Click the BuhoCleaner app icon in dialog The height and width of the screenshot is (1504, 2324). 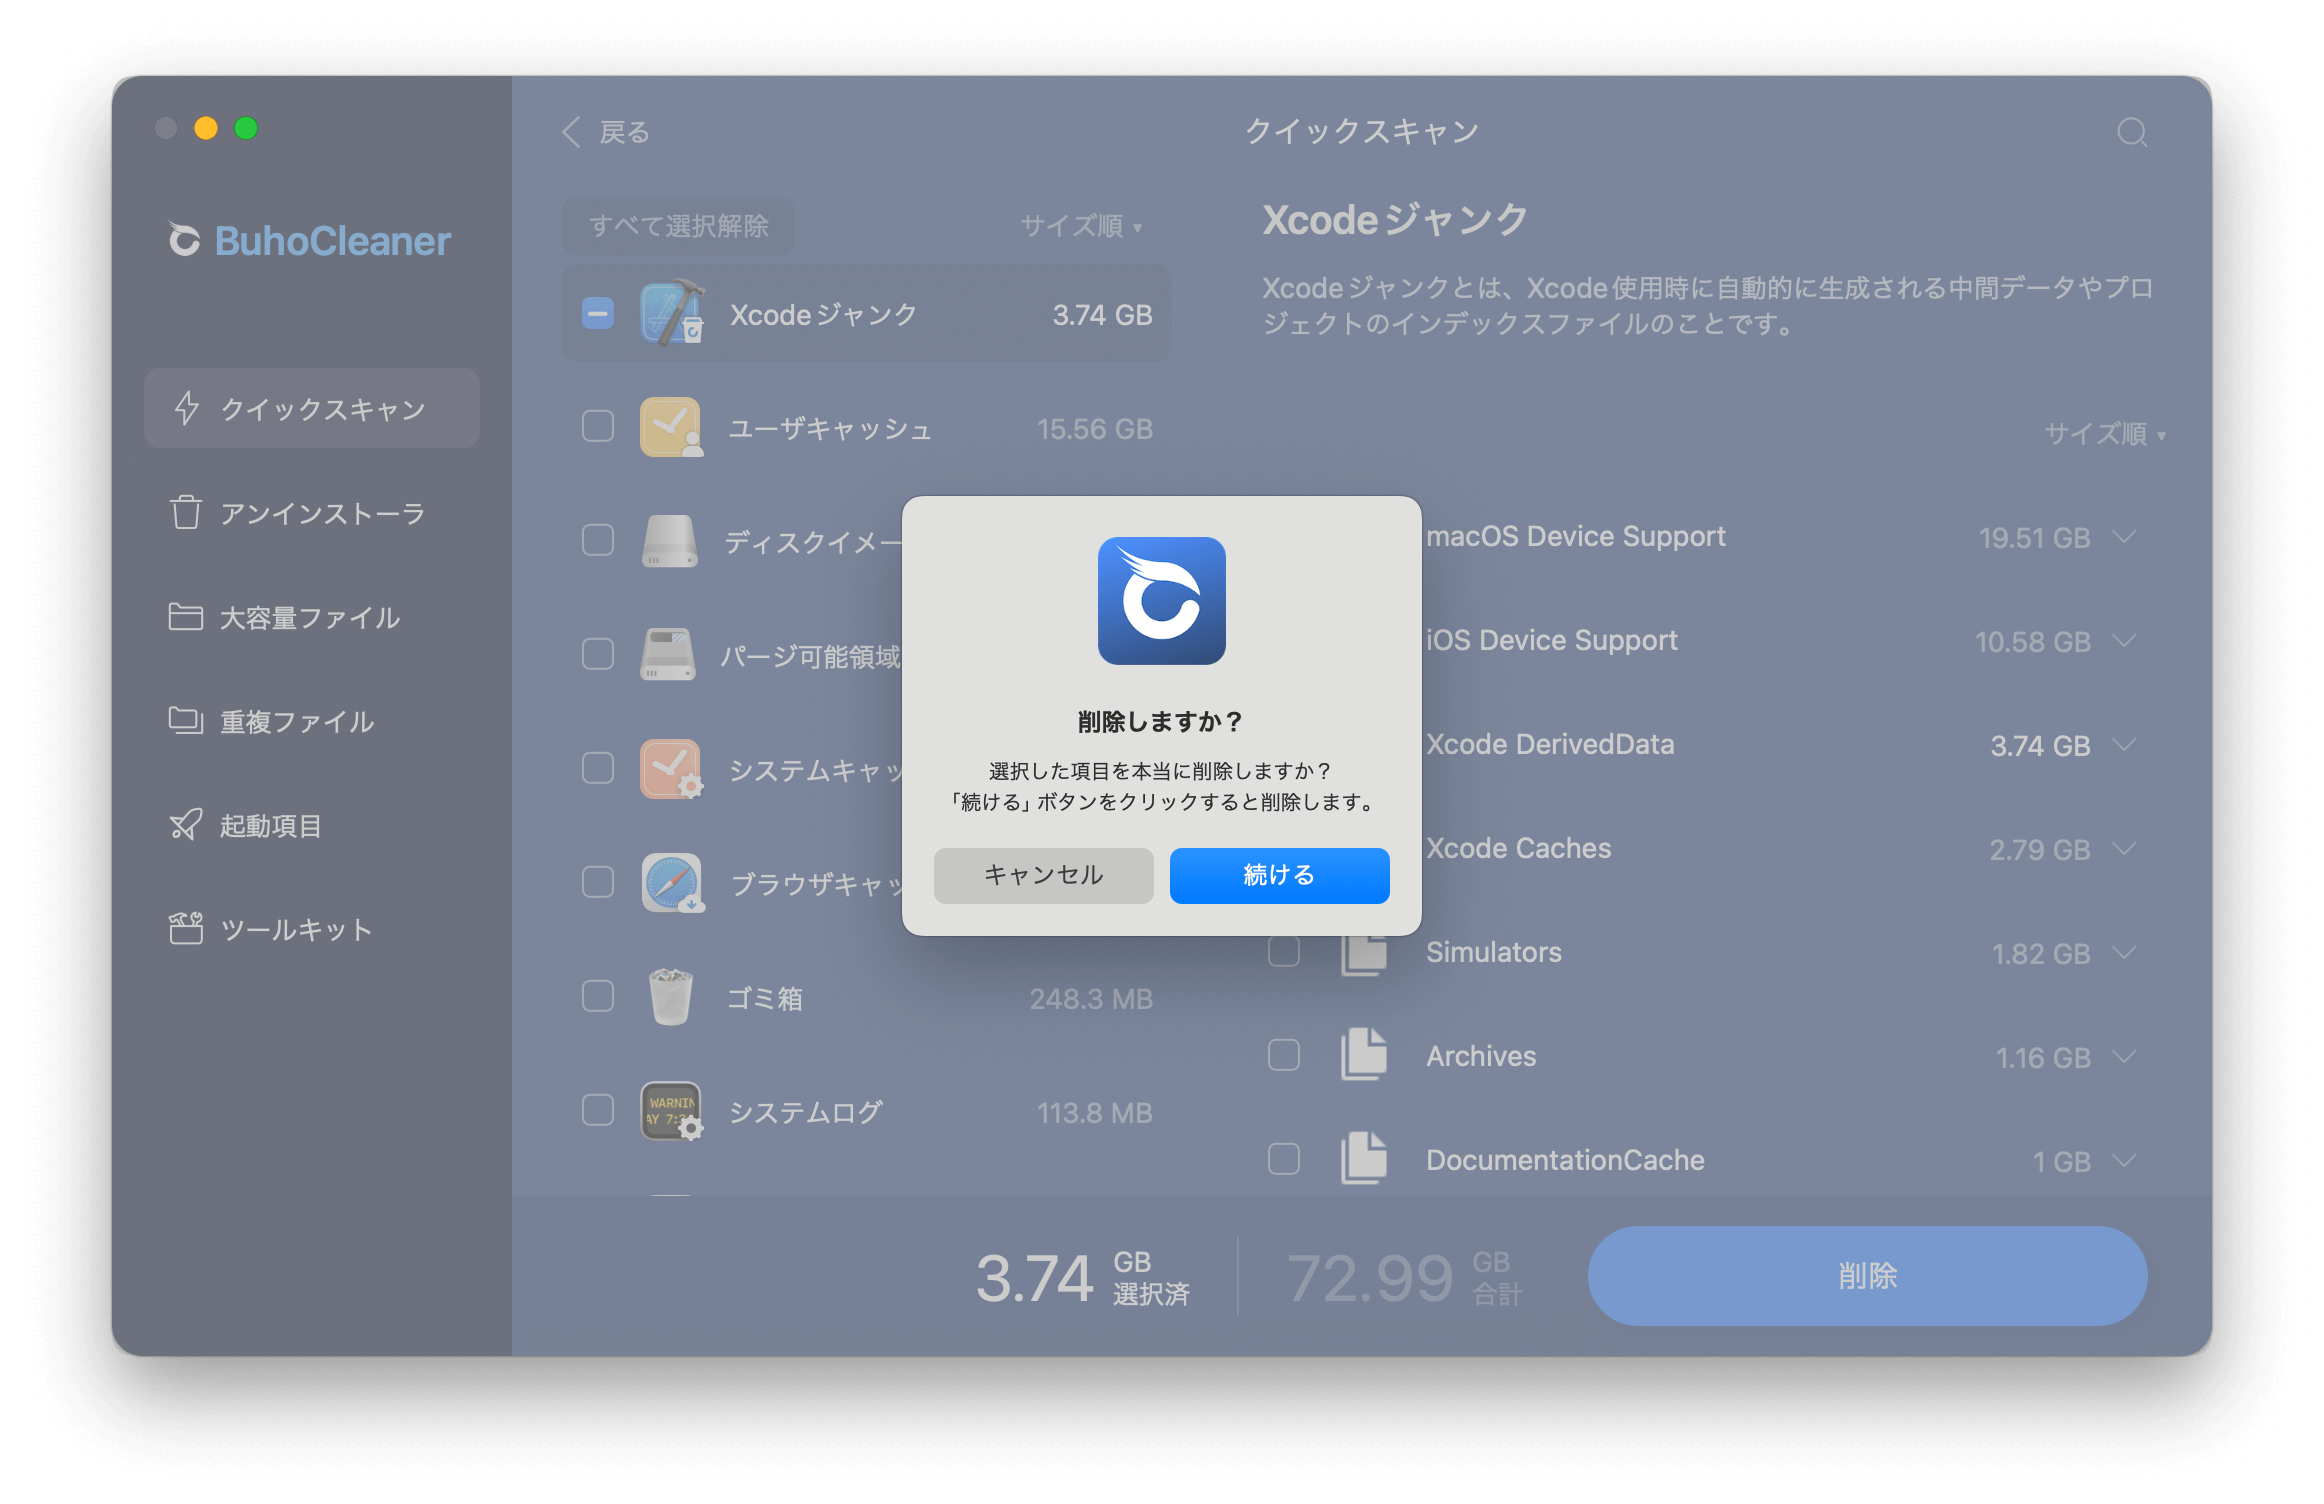[1161, 600]
